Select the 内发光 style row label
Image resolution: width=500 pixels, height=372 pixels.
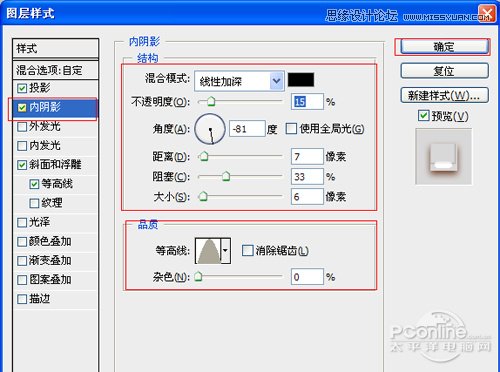pyautogui.click(x=45, y=145)
